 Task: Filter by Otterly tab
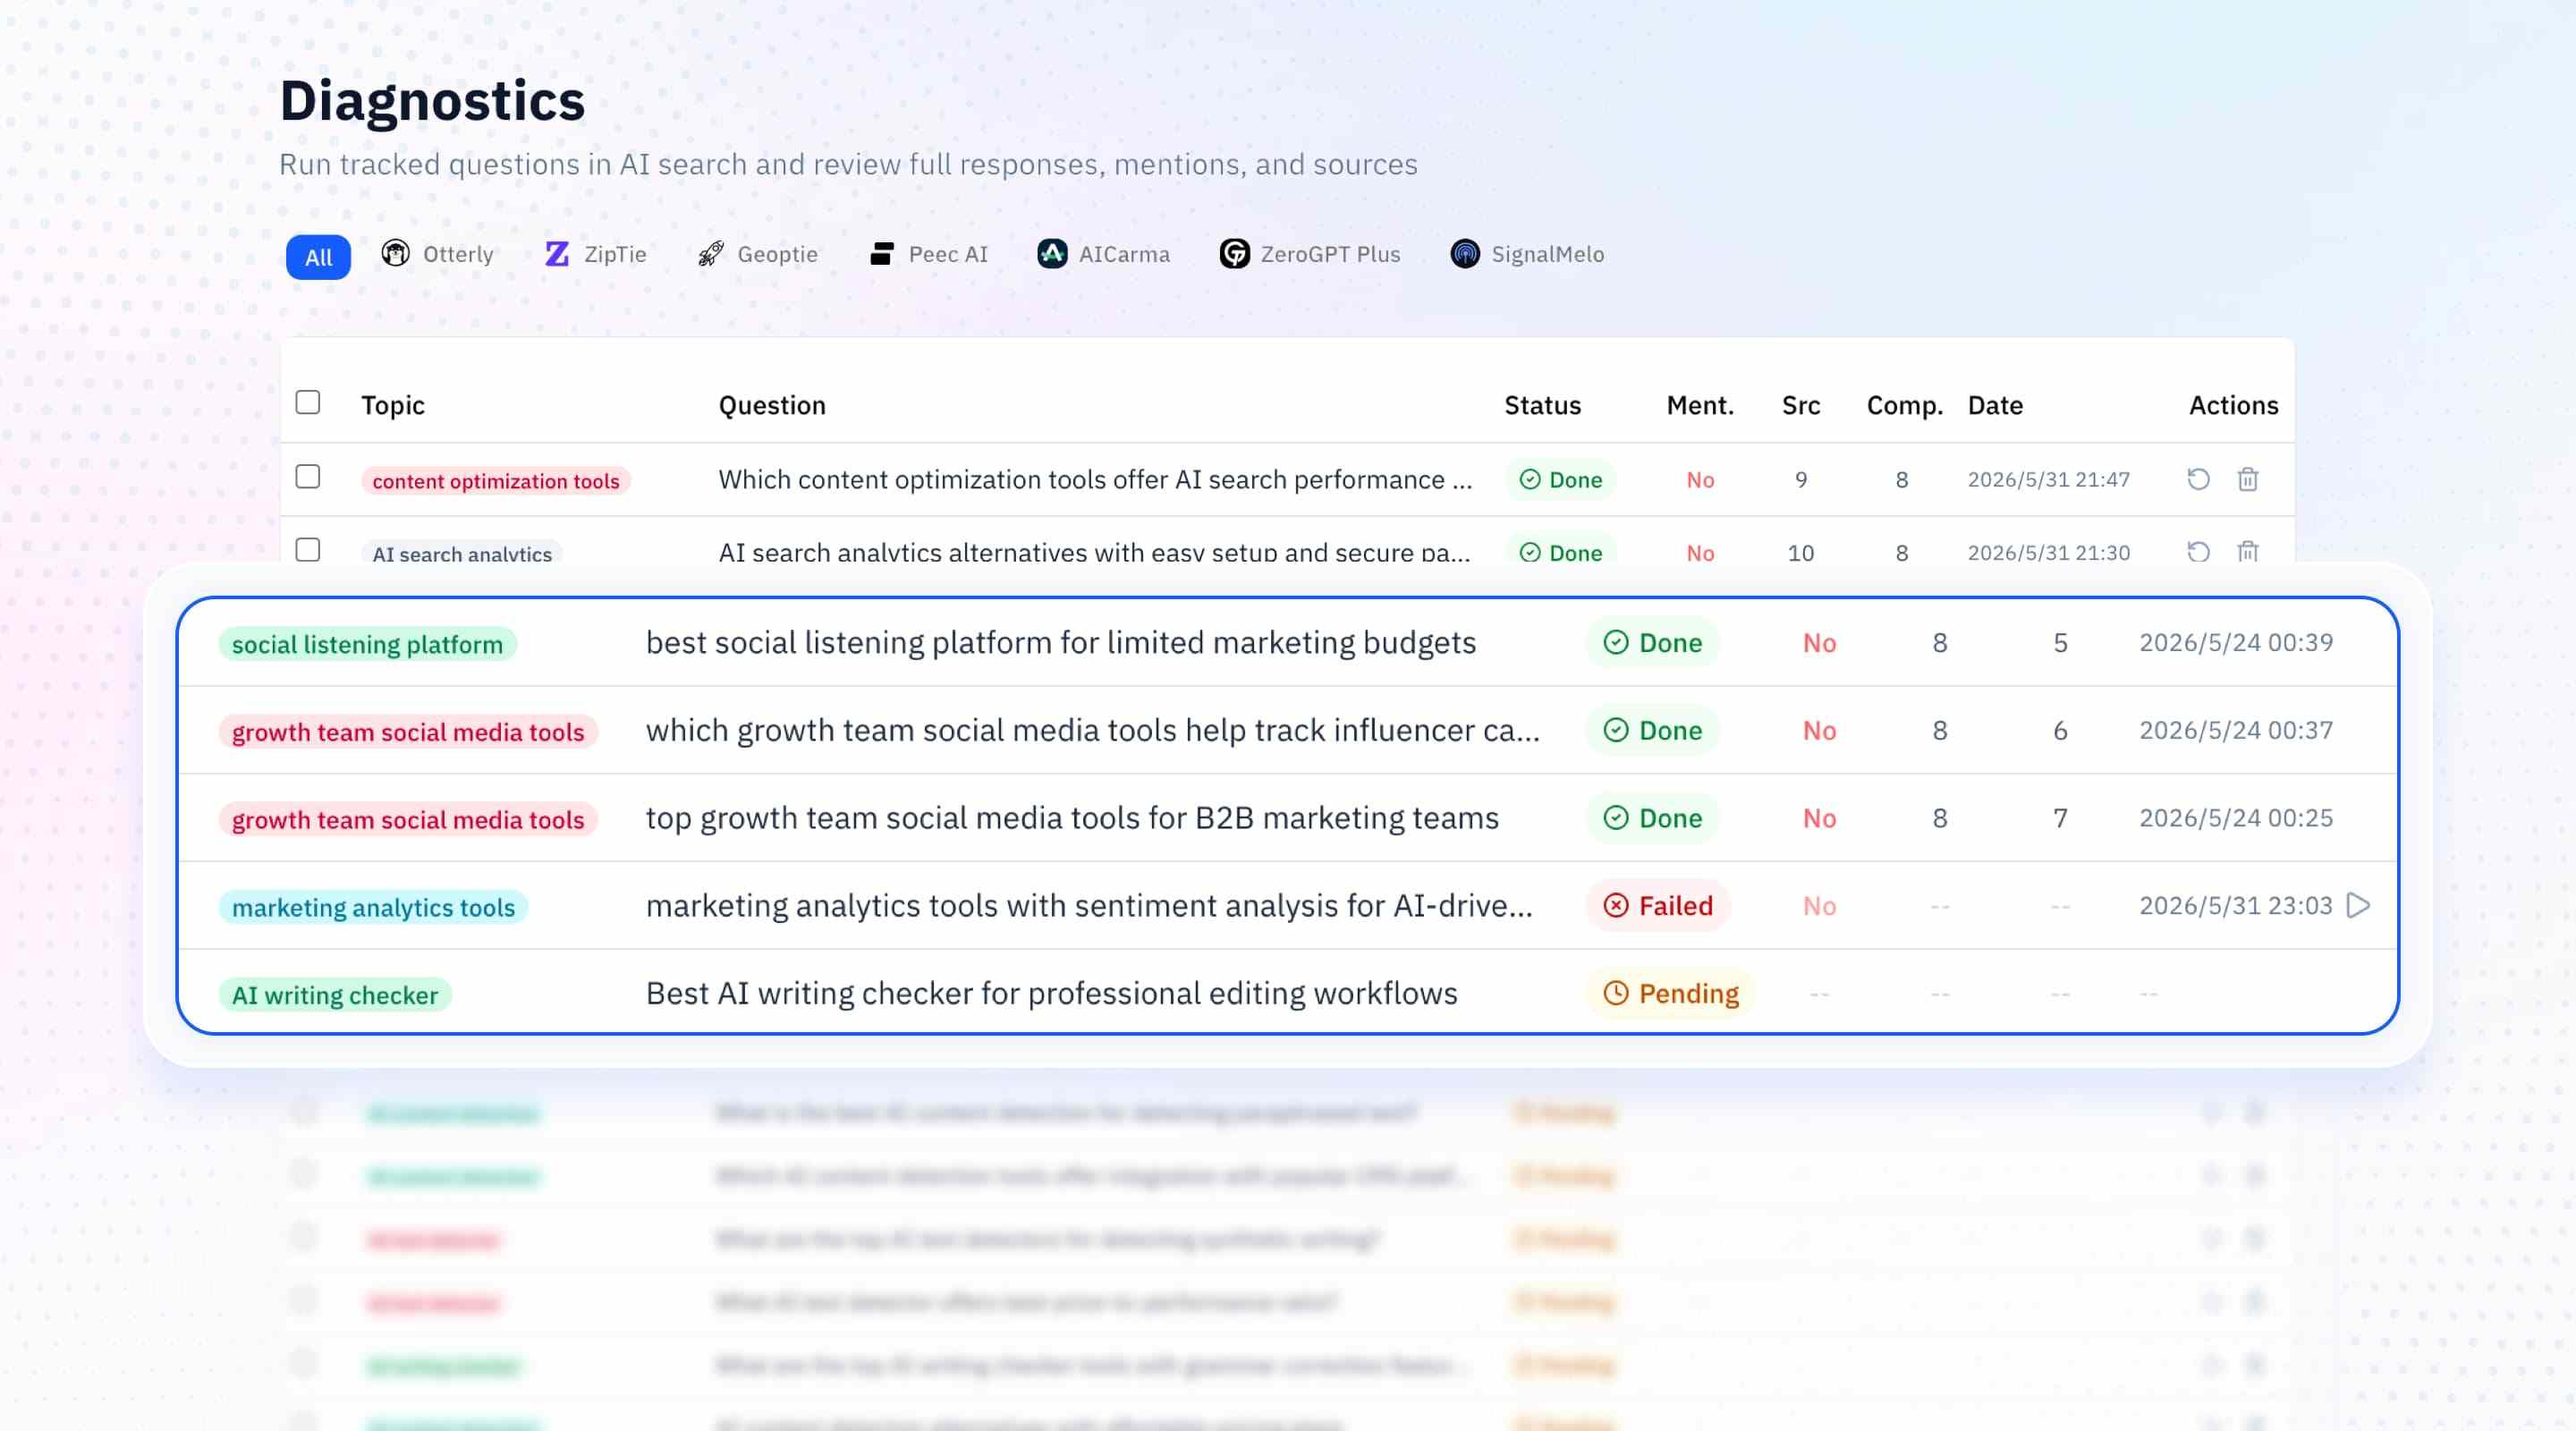click(x=438, y=254)
